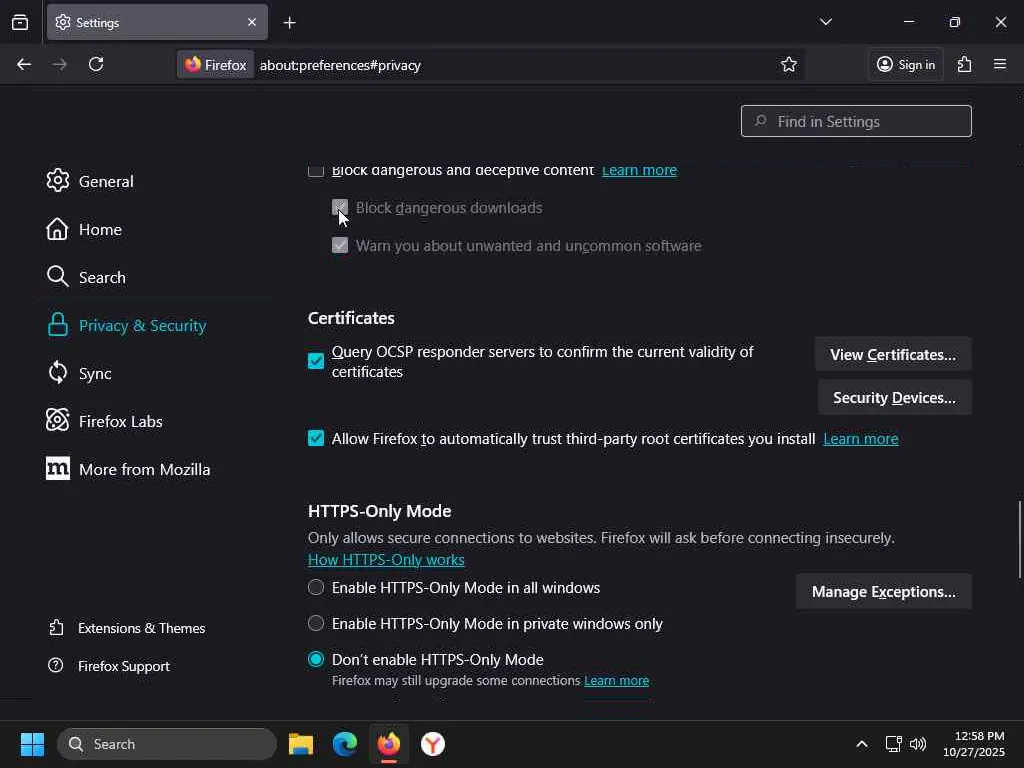The height and width of the screenshot is (768, 1024).
Task: Toggle Query OCSP responder servers checkbox
Action: [x=316, y=361]
